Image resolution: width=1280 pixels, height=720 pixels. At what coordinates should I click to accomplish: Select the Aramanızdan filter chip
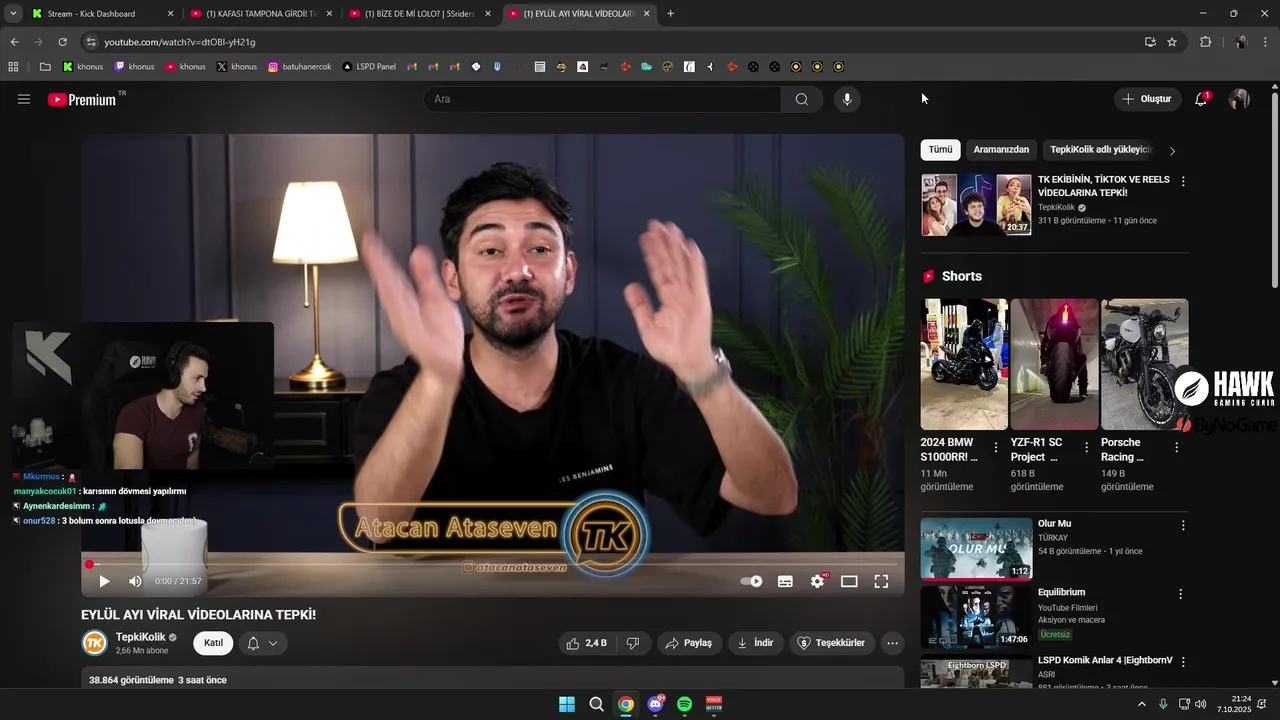point(1001,150)
